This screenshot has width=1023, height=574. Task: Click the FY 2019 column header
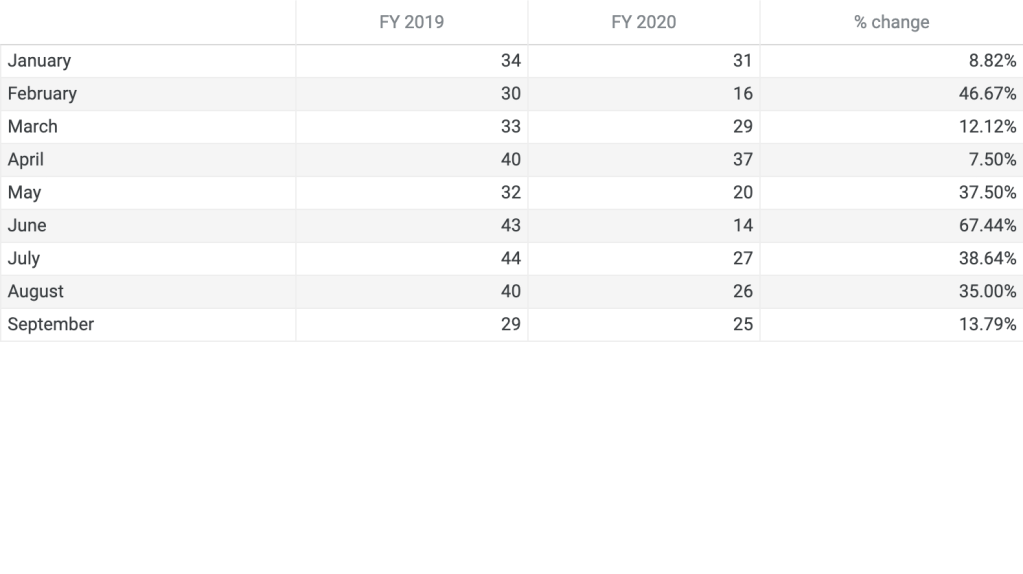pos(411,22)
